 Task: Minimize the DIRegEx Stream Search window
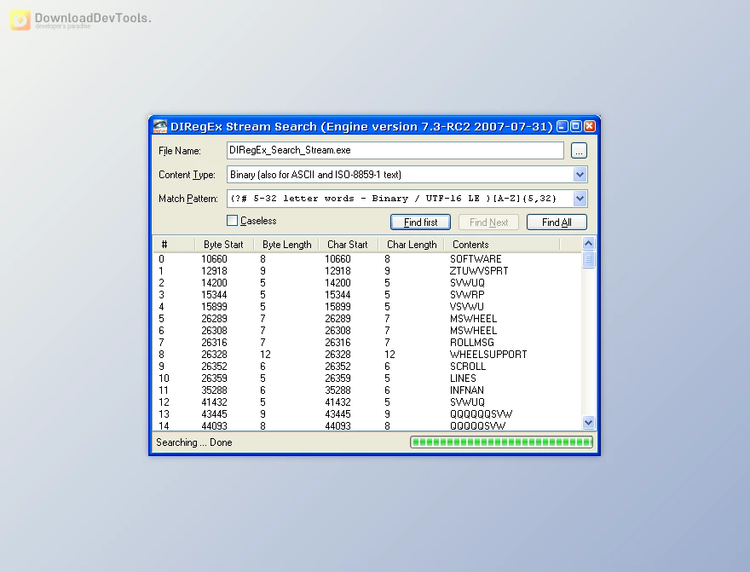563,126
